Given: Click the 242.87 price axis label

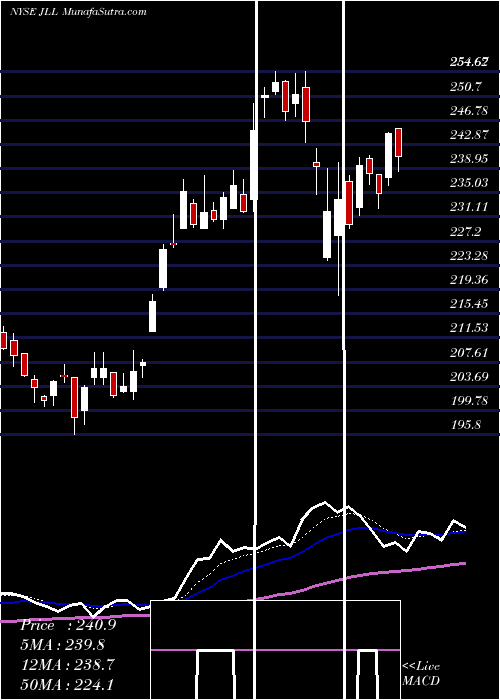Looking at the screenshot, I should (468, 135).
